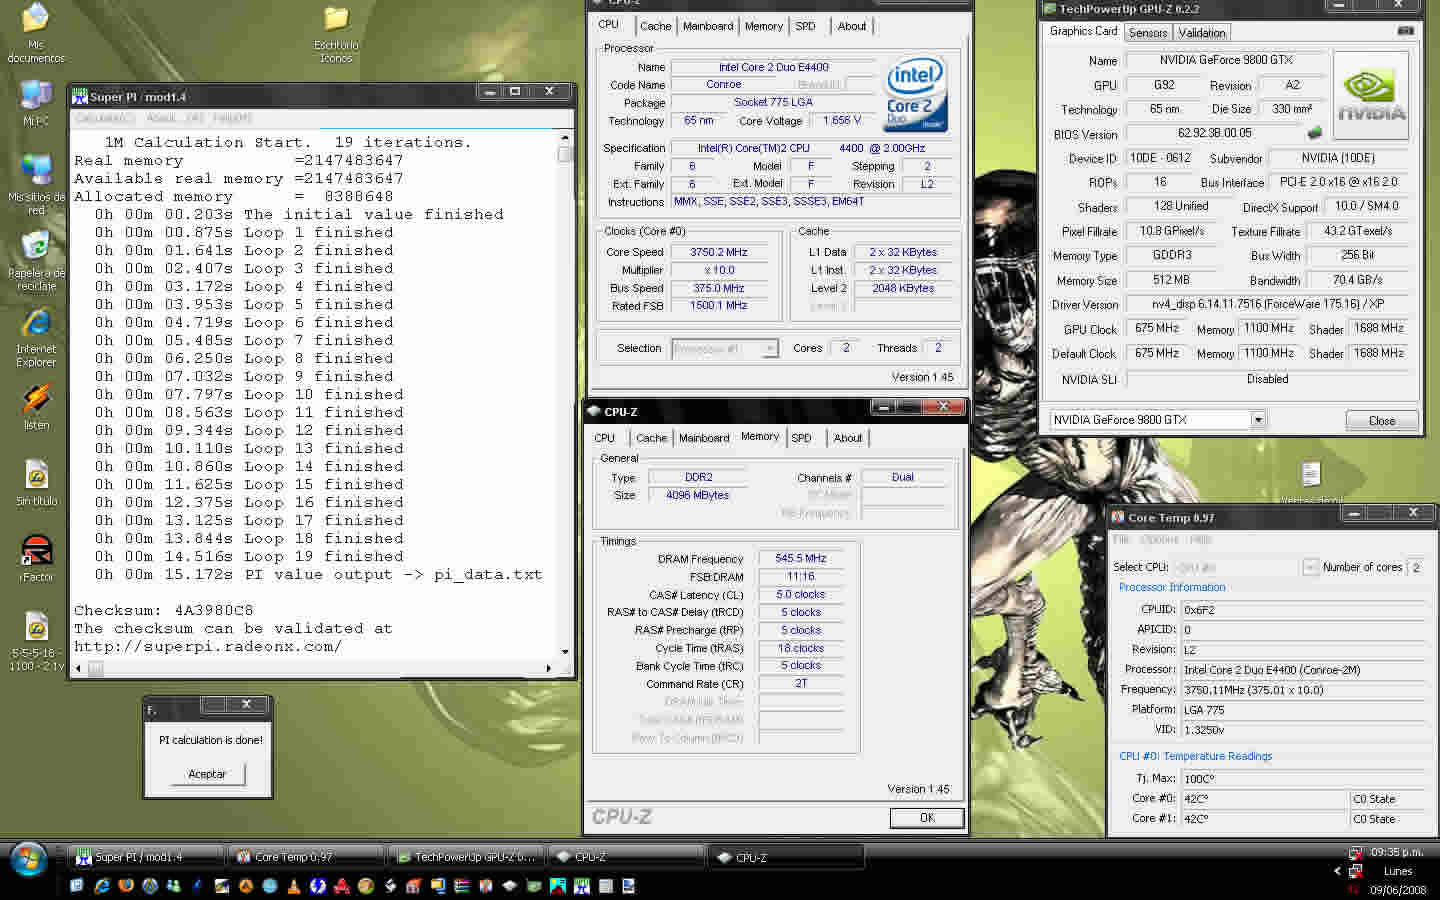The width and height of the screenshot is (1440, 900).
Task: Click Super PI vertical scrollbar up arrow
Action: [x=565, y=137]
